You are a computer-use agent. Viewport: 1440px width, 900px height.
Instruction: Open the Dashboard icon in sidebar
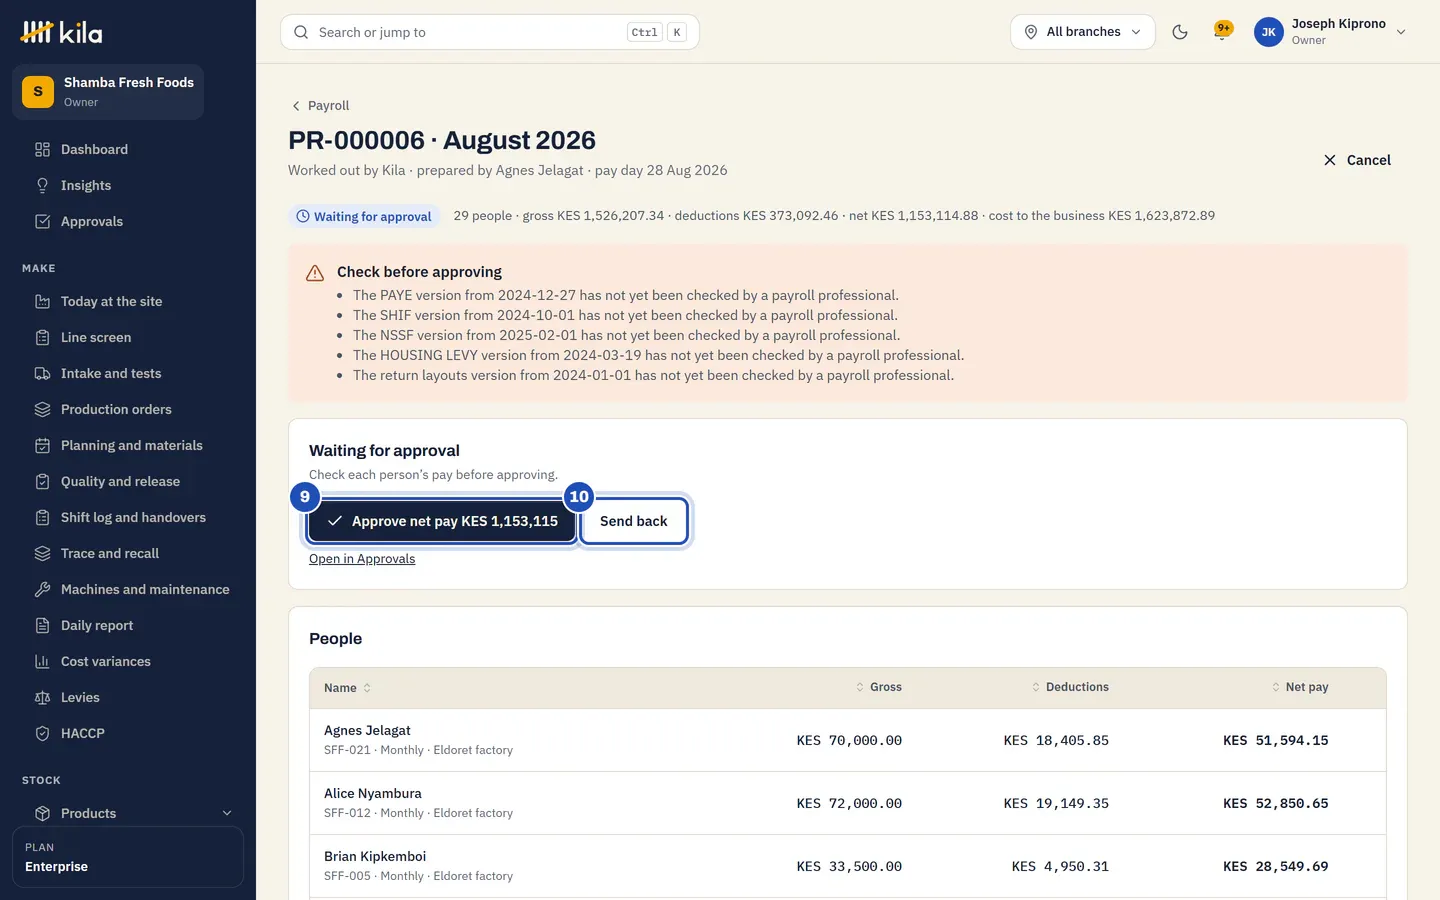tap(42, 149)
